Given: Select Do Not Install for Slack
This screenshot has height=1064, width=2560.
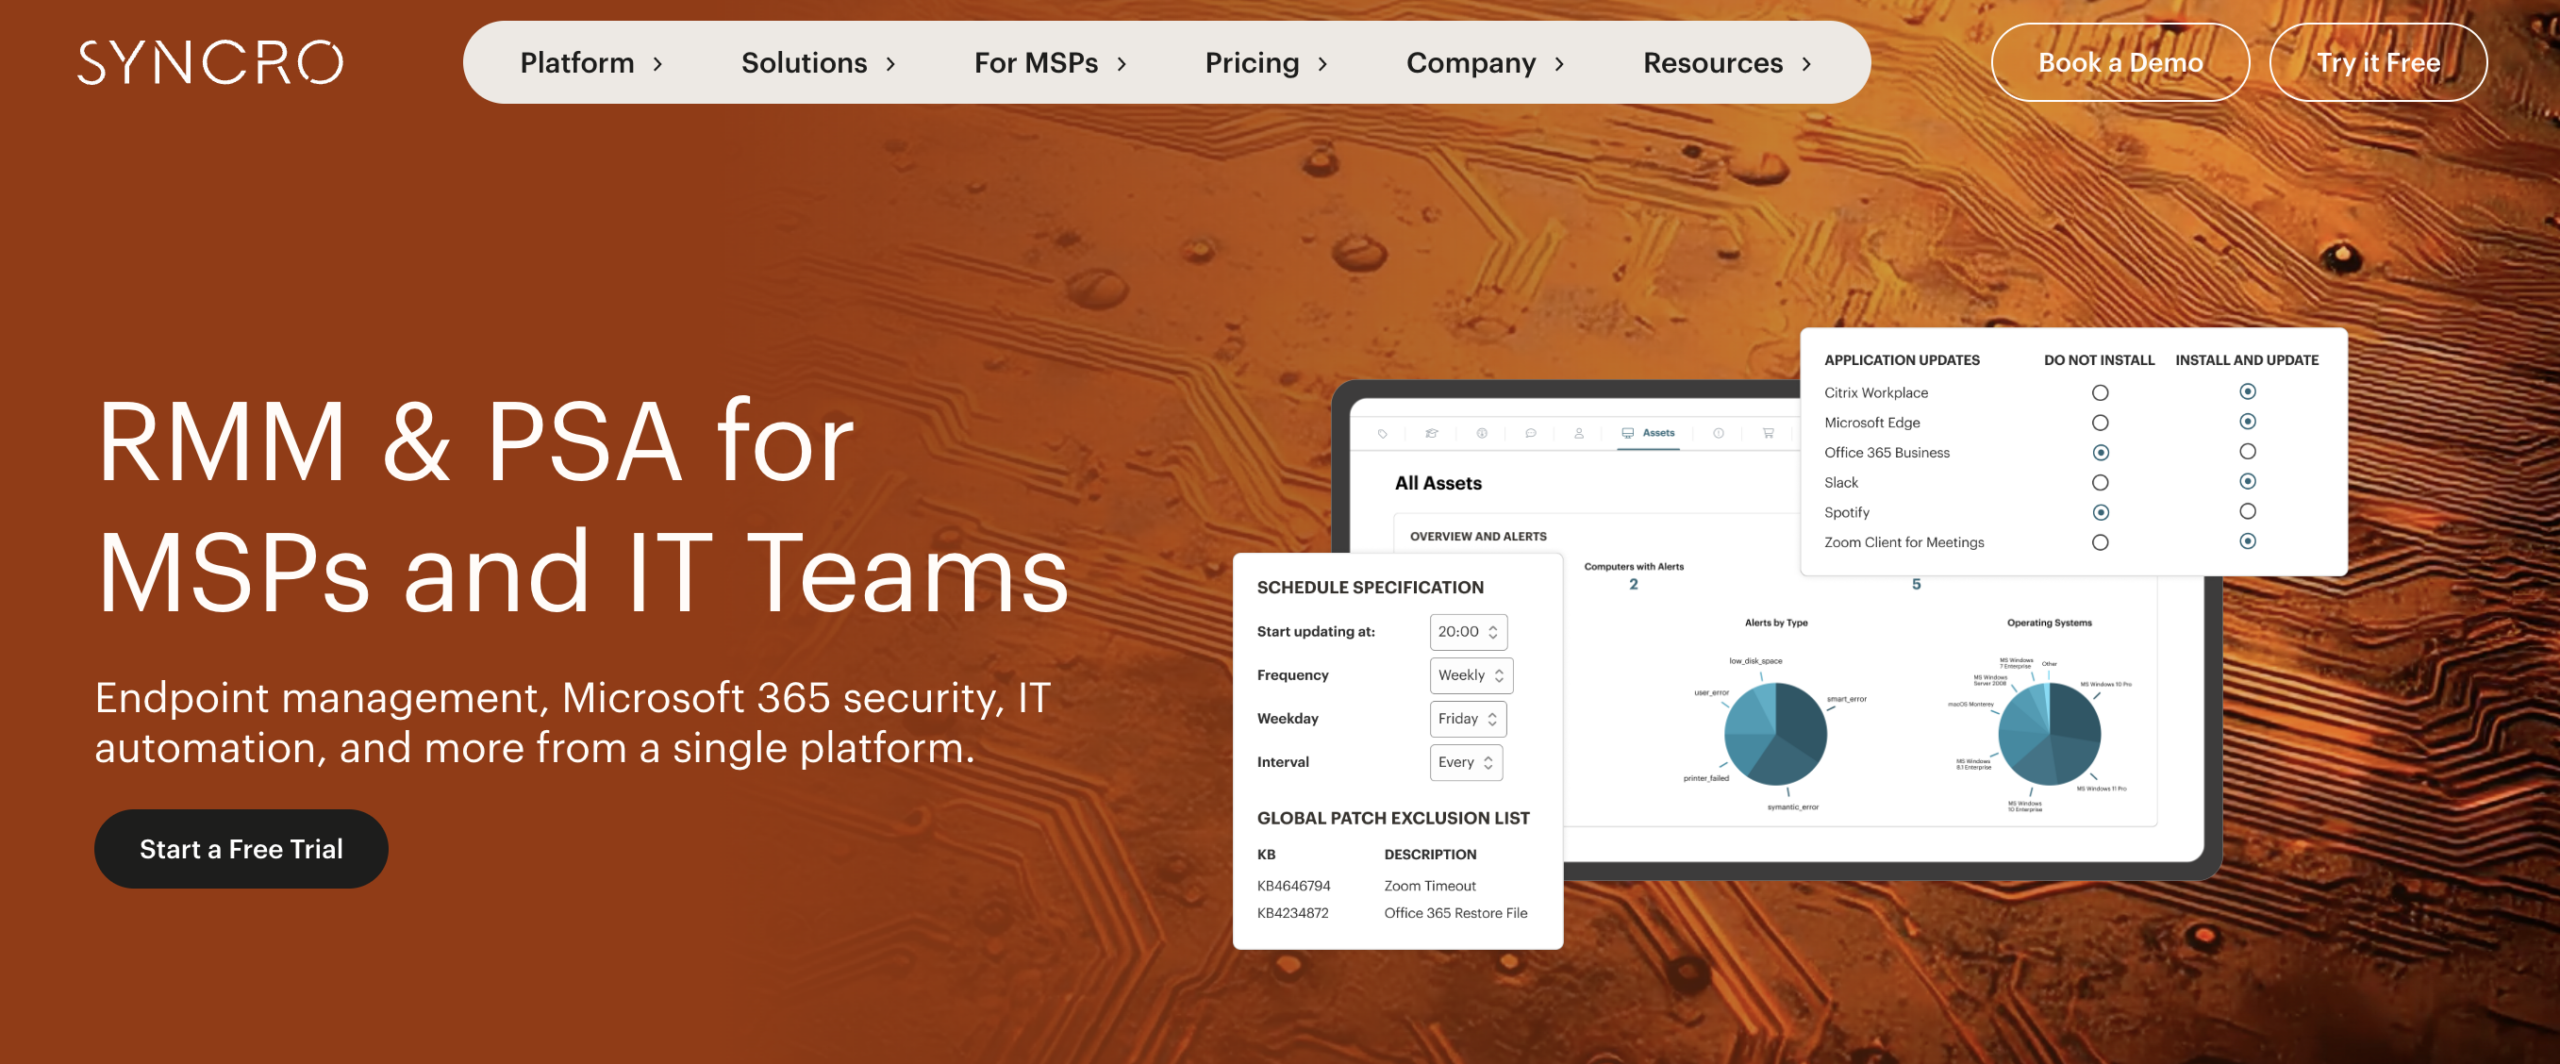Looking at the screenshot, I should click(2100, 483).
